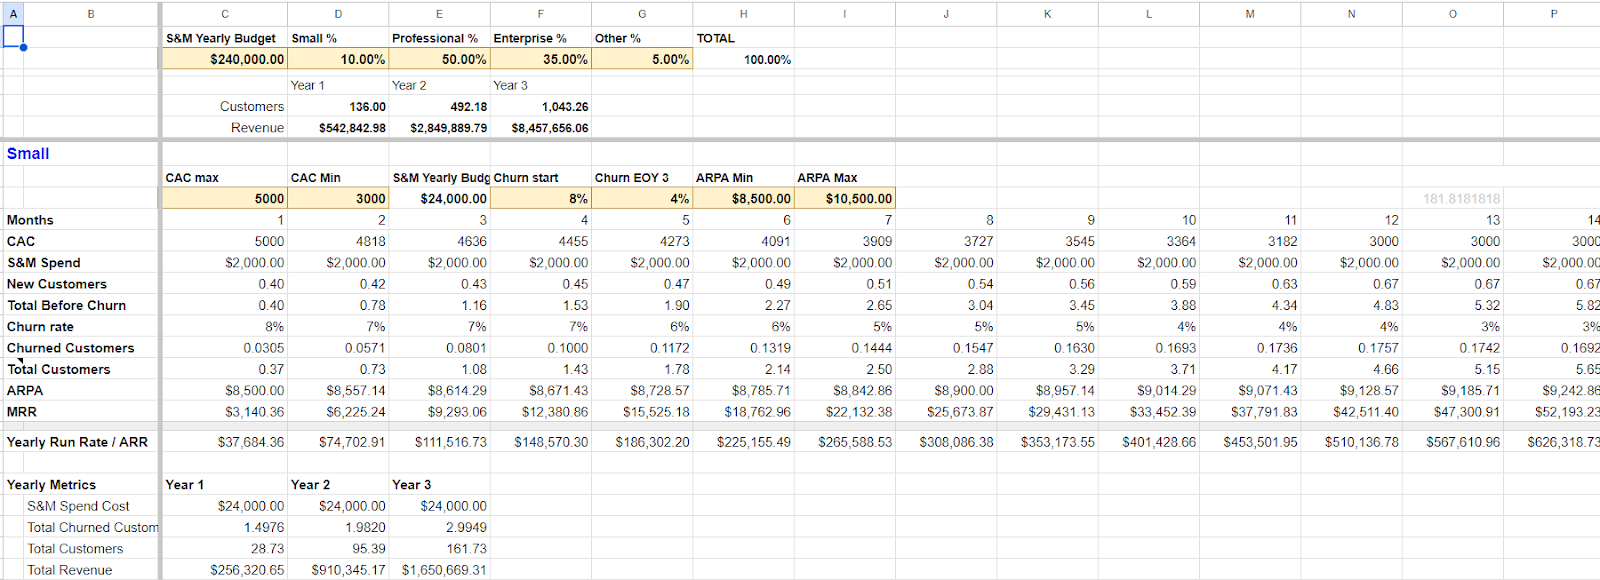Click the 'Yearly Metrics' label
This screenshot has height=580, width=1600.
click(x=51, y=484)
